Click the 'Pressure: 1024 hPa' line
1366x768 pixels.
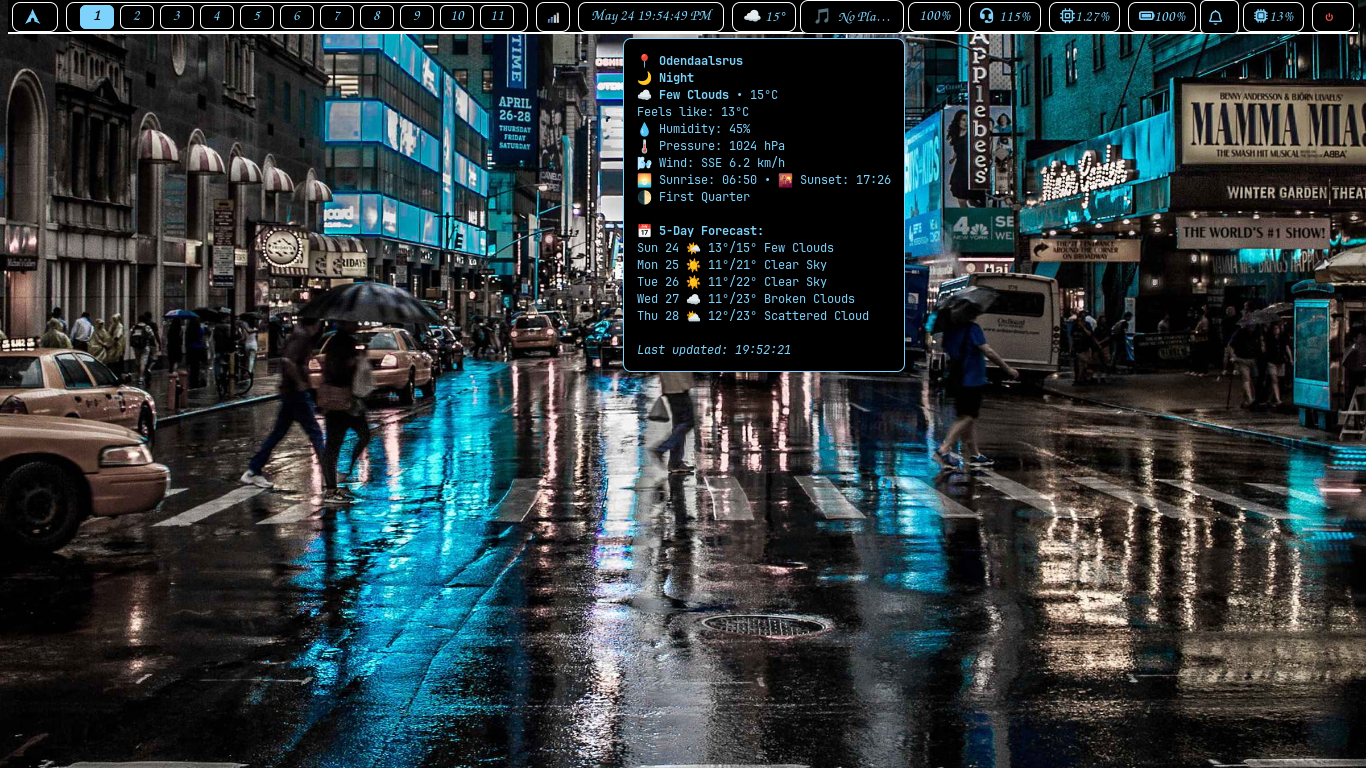click(x=711, y=146)
